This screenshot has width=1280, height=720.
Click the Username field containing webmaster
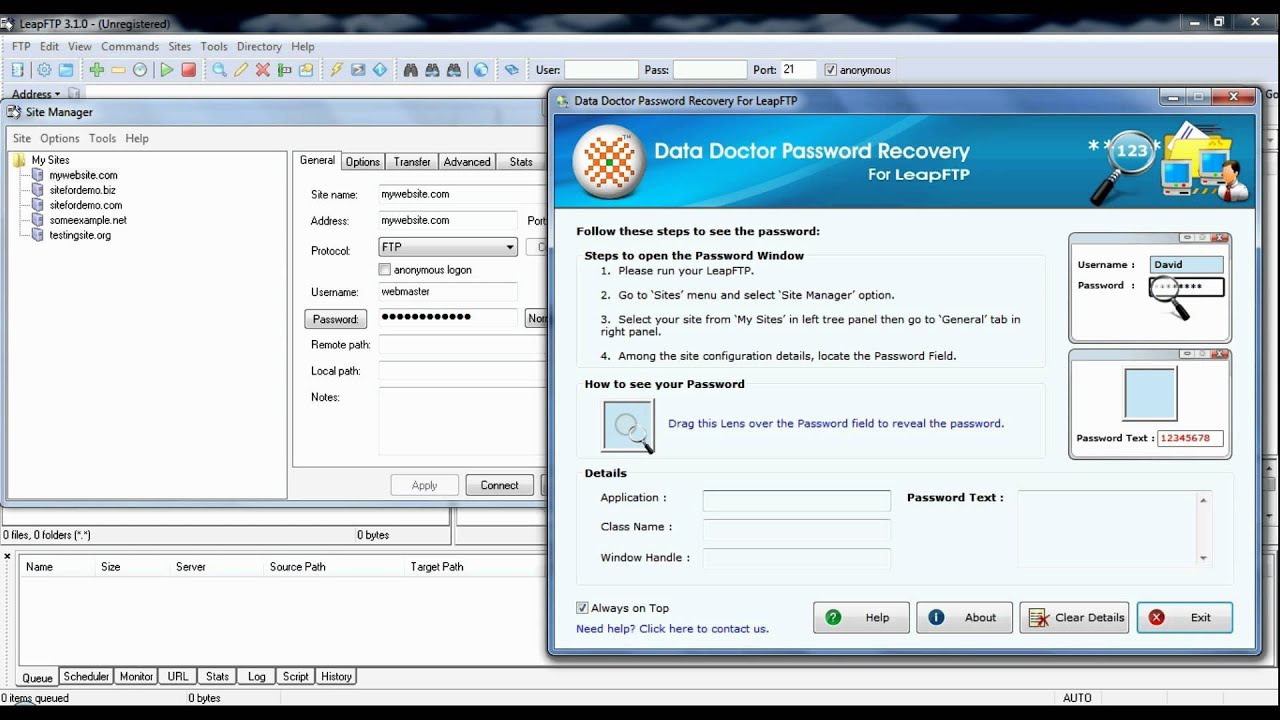448,292
